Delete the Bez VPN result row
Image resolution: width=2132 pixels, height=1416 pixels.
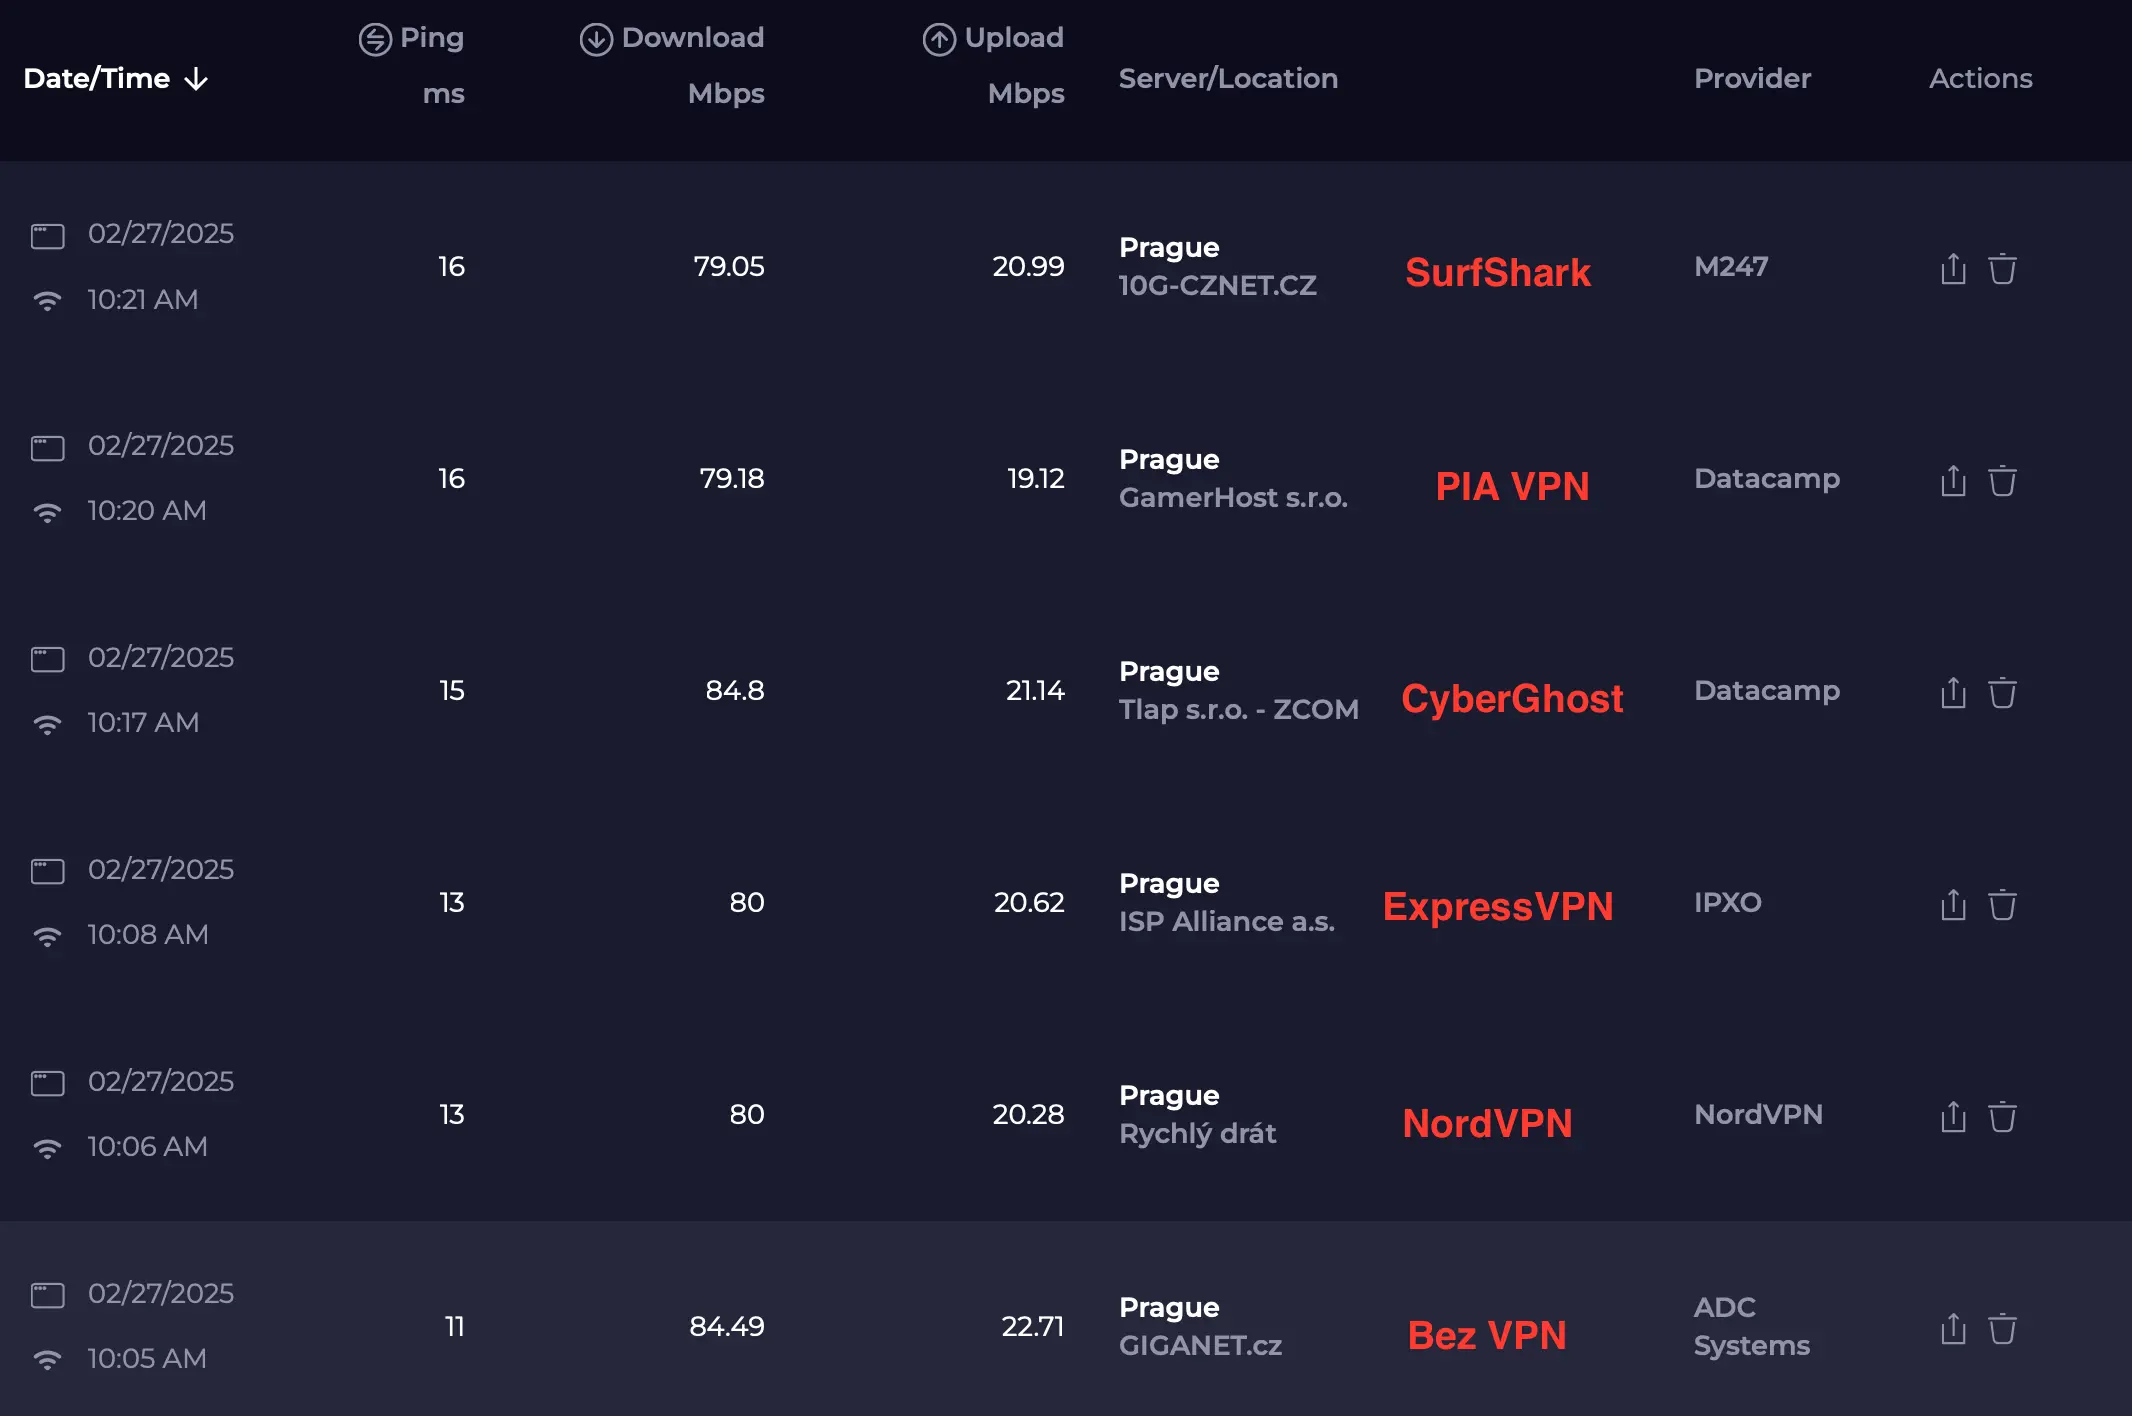2002,1328
